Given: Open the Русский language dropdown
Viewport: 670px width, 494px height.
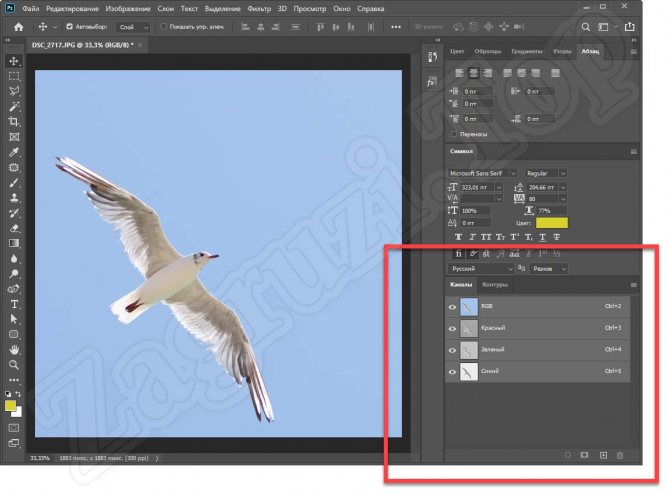Looking at the screenshot, I should pos(480,269).
